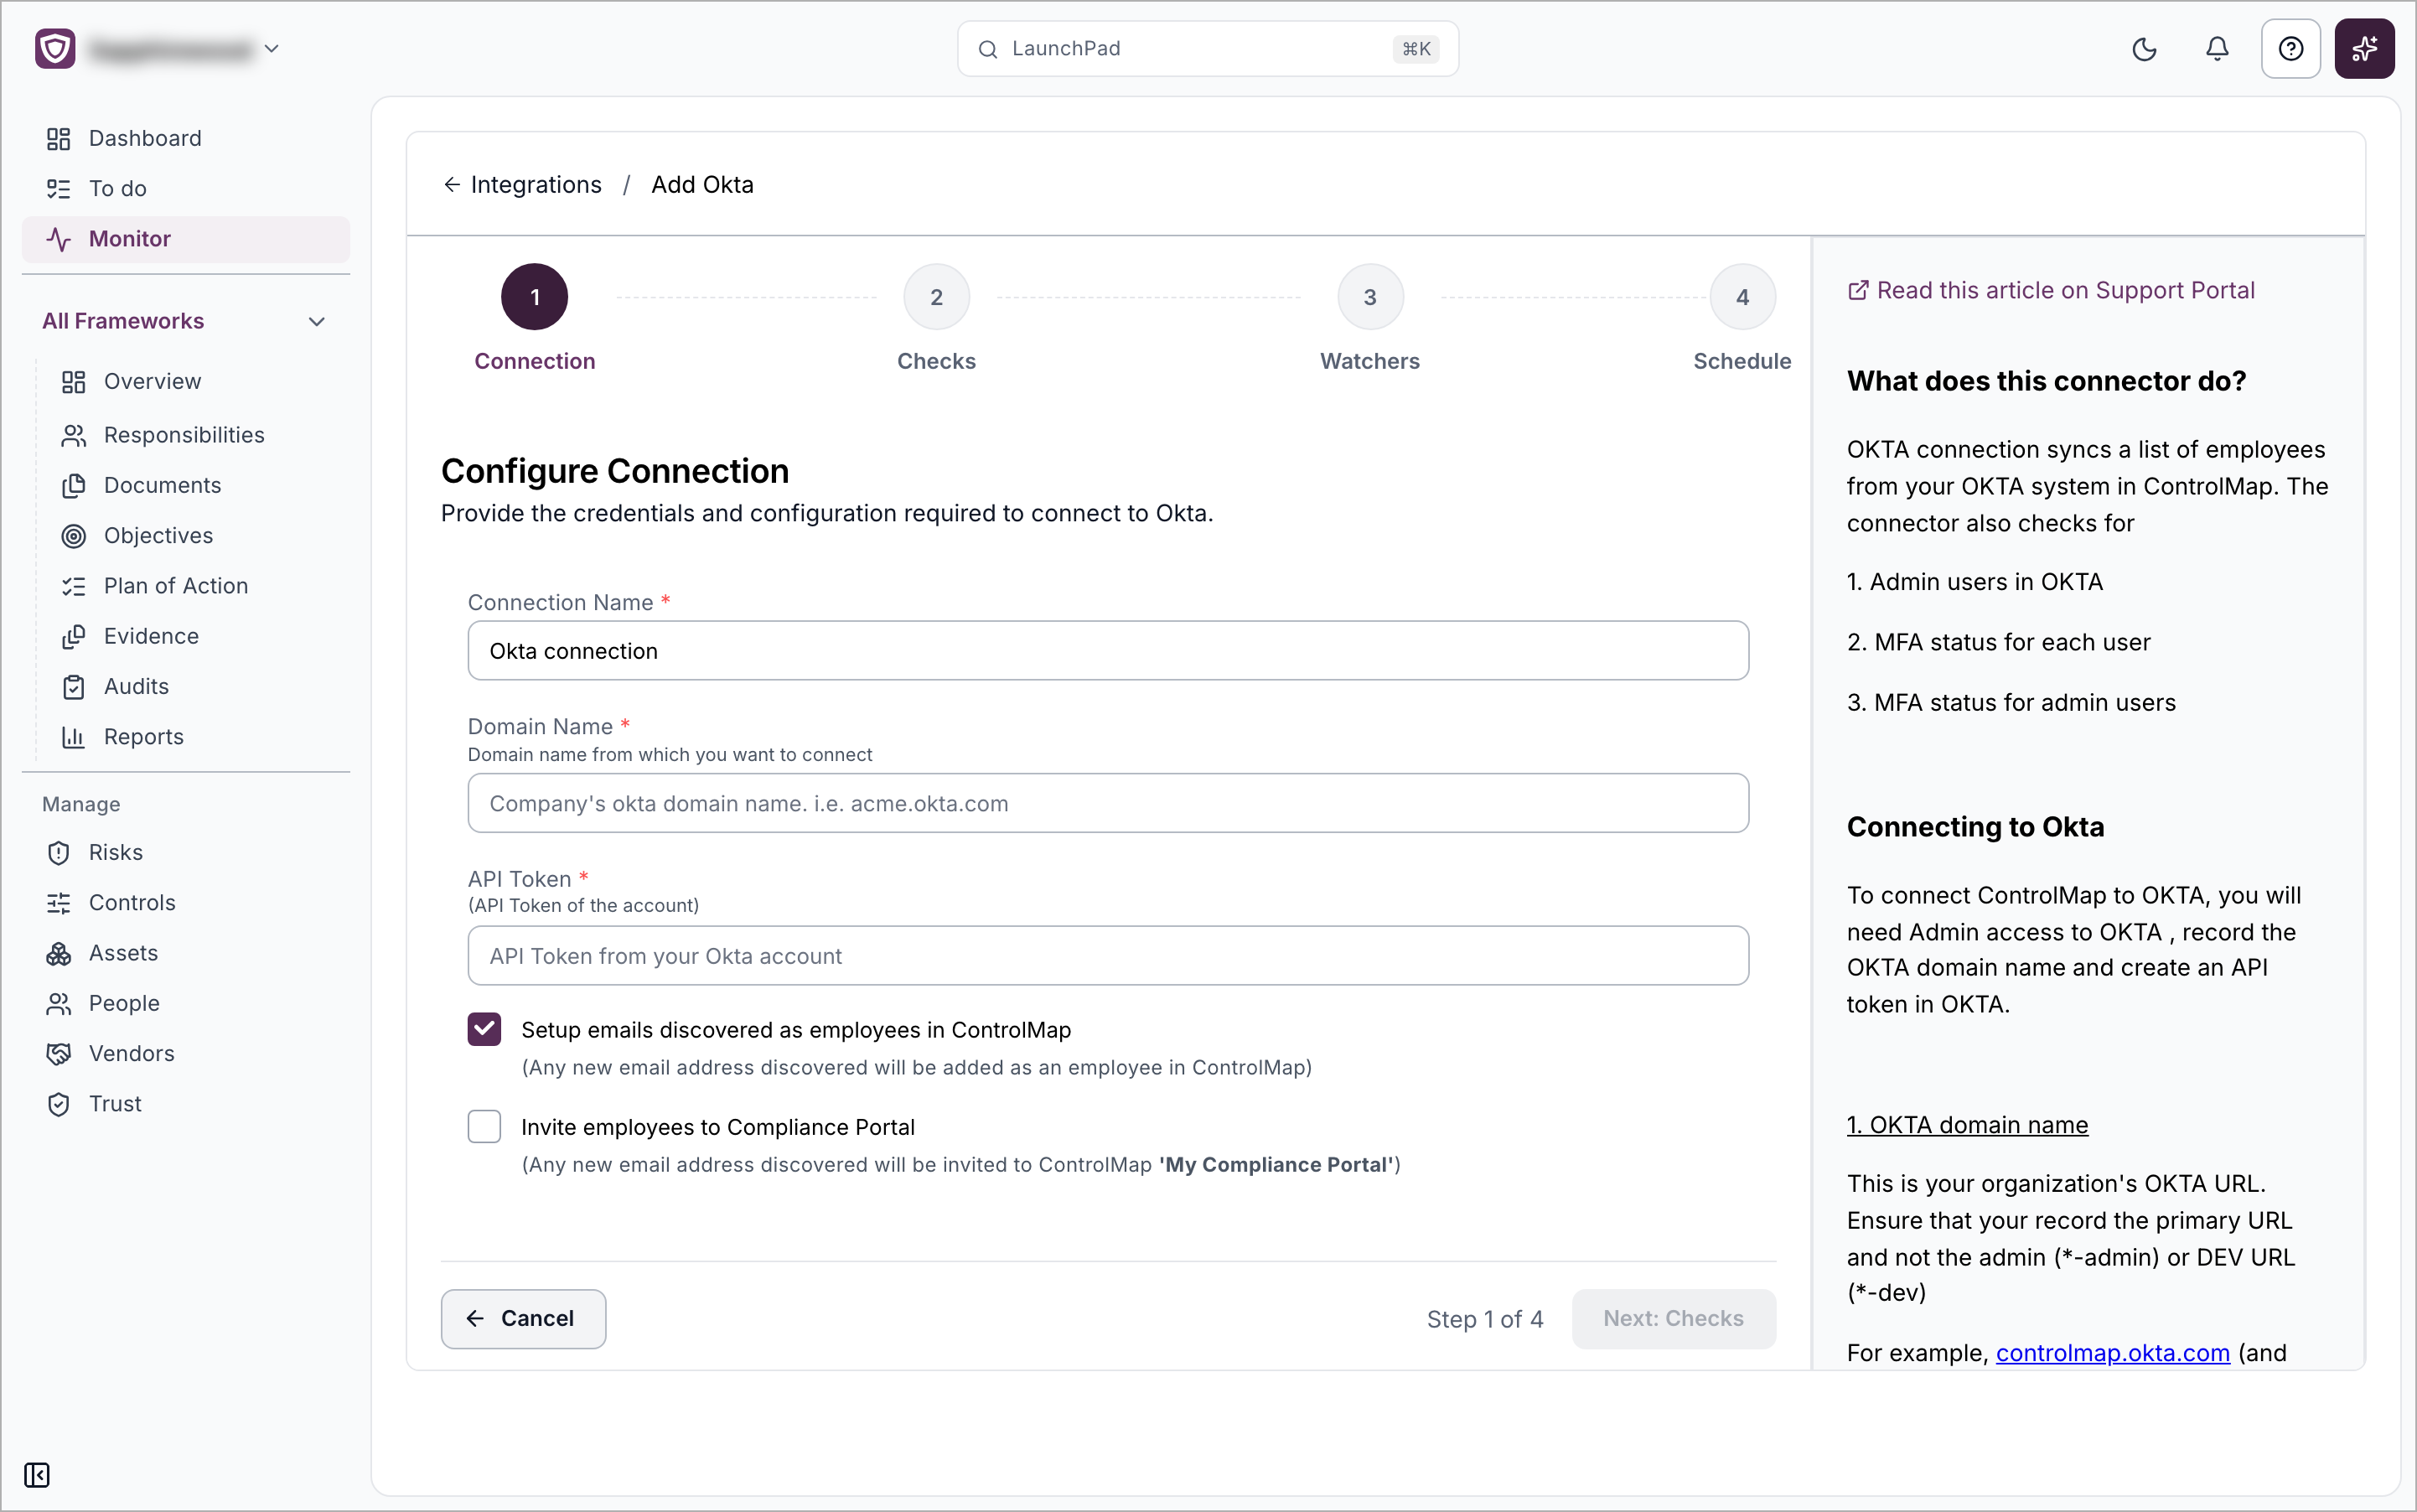The image size is (2417, 1512).
Task: Click into the API Token field
Action: coord(1108,955)
